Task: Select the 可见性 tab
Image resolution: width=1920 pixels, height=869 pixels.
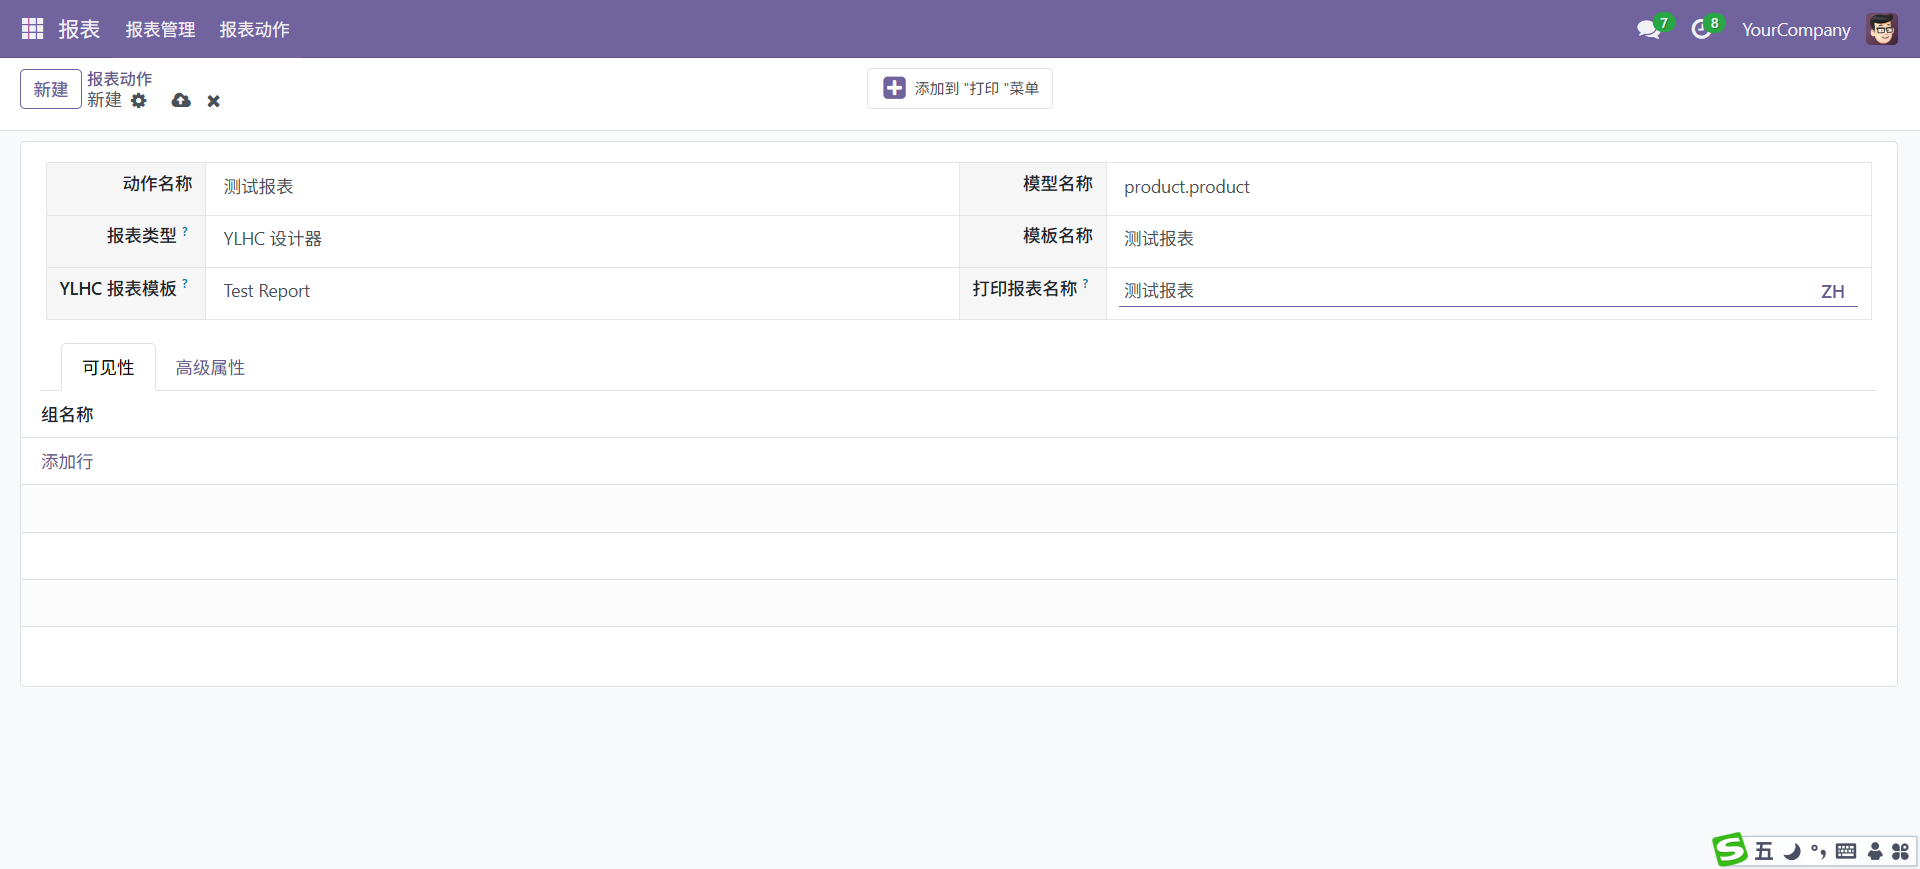Action: tap(108, 368)
